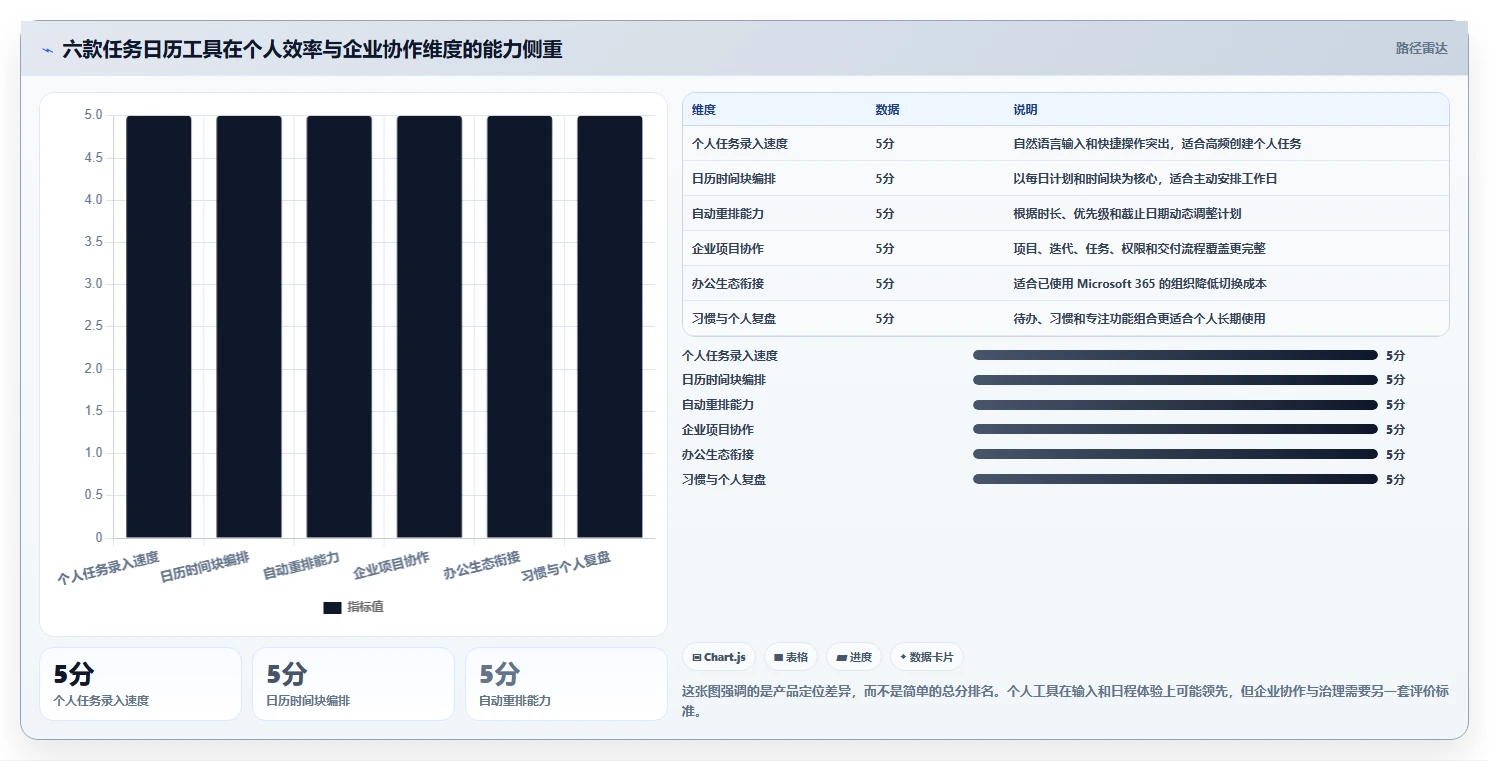Click the 说明 column header
Viewport: 1489px width, 761px height.
(x=1025, y=110)
